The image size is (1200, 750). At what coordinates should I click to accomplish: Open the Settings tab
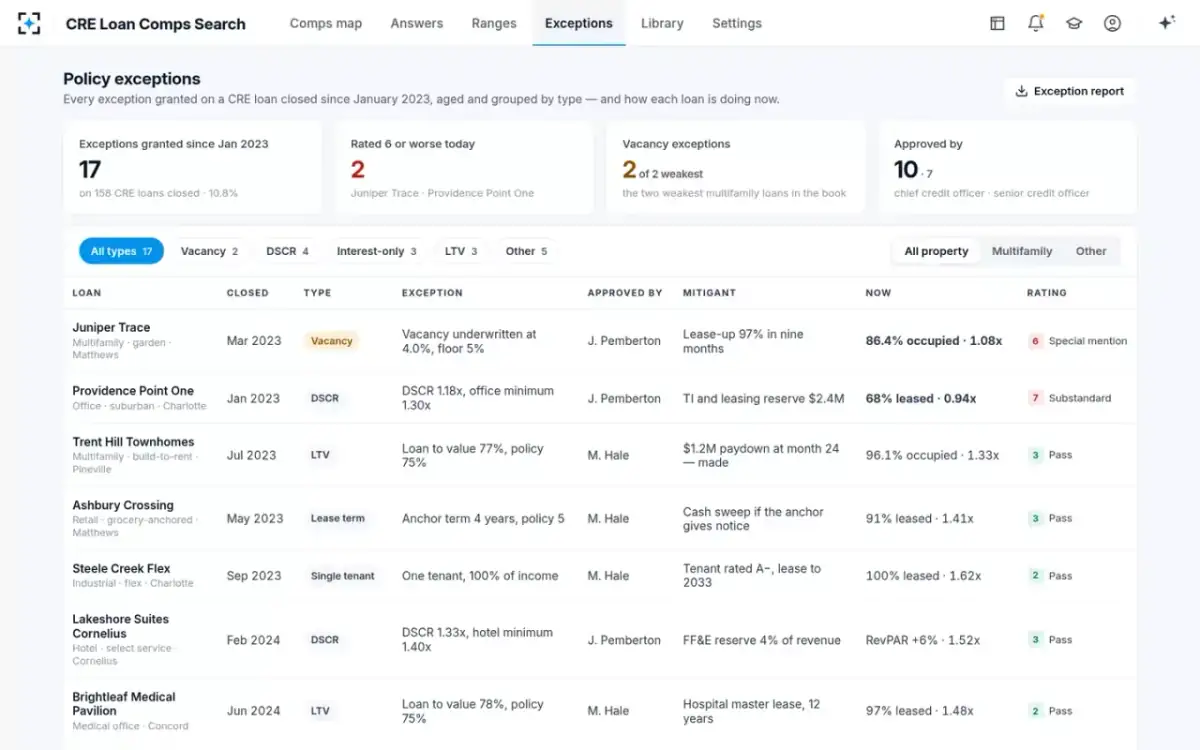coord(737,23)
